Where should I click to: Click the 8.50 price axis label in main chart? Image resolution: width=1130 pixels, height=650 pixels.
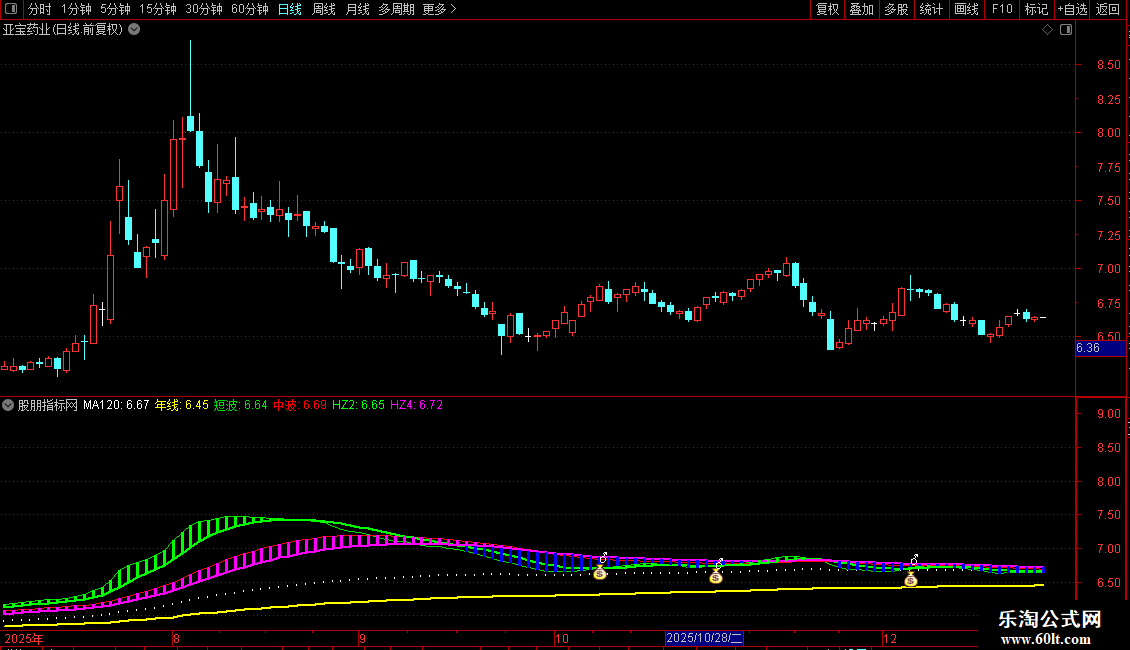coord(1108,65)
